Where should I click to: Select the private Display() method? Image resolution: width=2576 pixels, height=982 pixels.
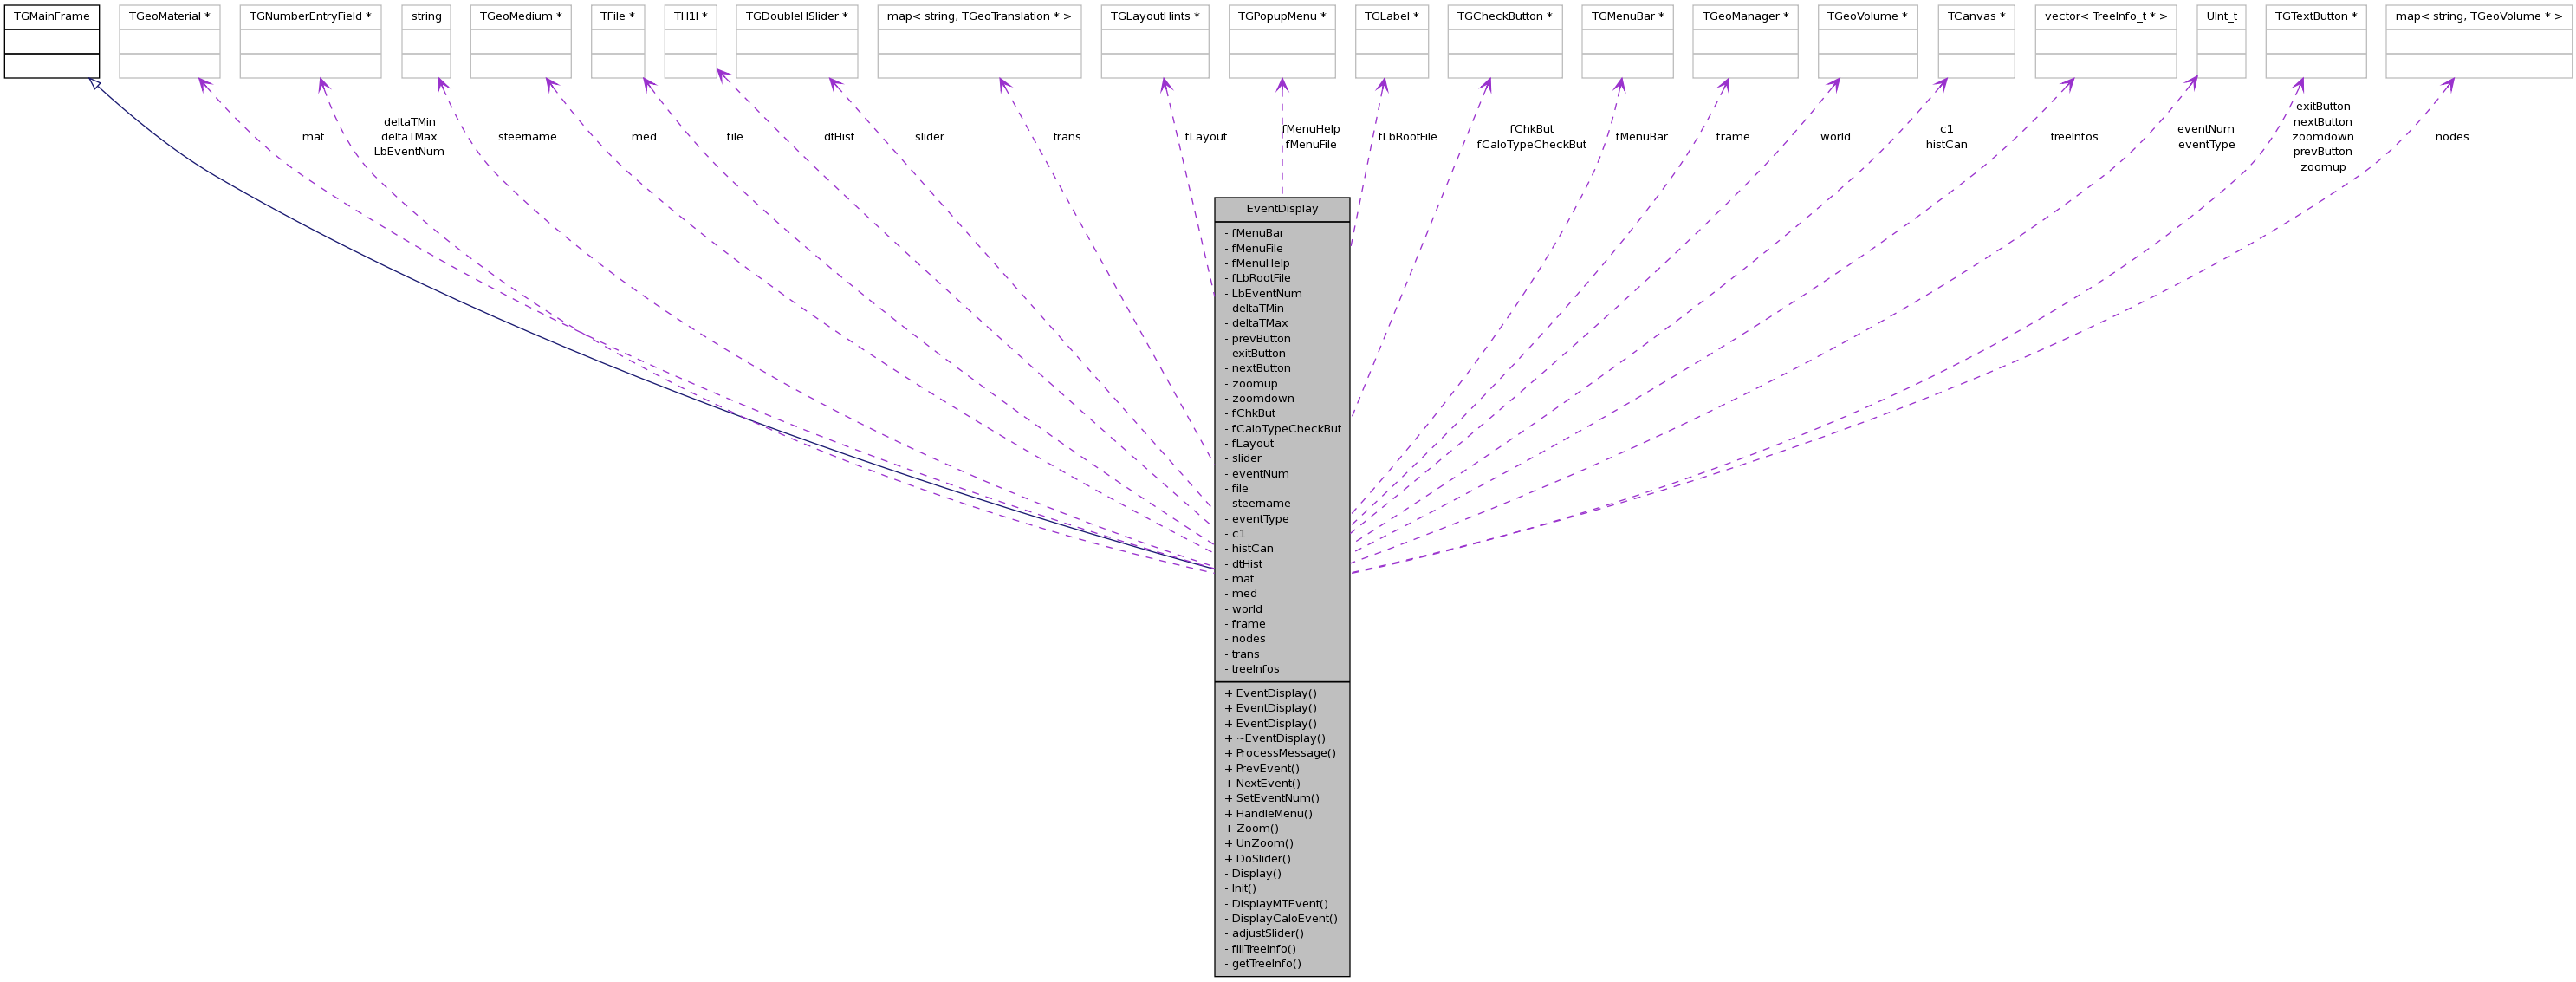pyautogui.click(x=1253, y=873)
